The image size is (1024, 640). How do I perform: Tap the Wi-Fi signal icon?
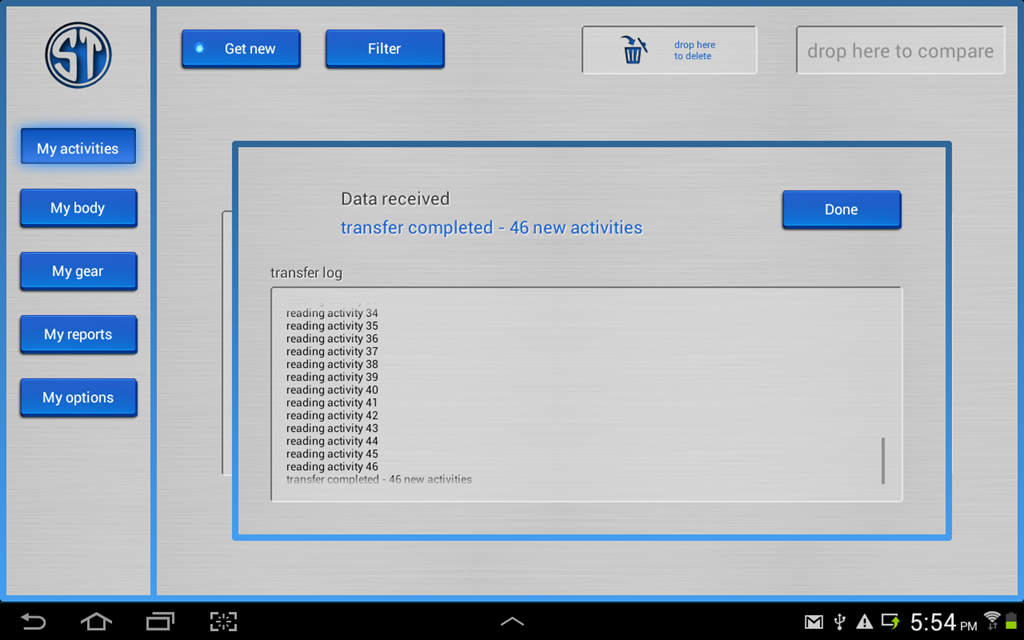click(992, 620)
